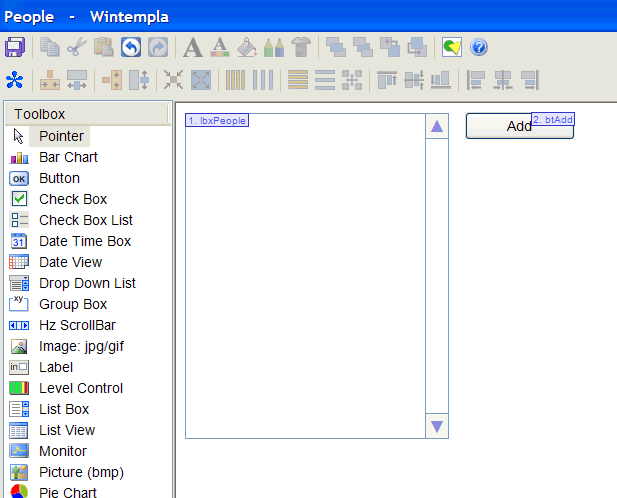Image resolution: width=617 pixels, height=498 pixels.
Task: Align selected controls to top edges
Action: [387, 80]
